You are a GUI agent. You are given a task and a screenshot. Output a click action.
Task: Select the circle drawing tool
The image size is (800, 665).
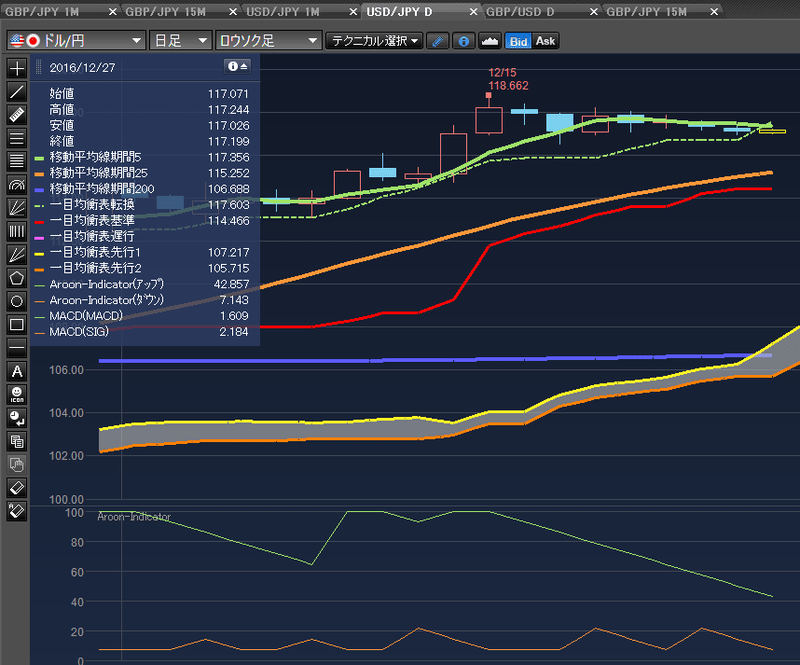coord(17,302)
